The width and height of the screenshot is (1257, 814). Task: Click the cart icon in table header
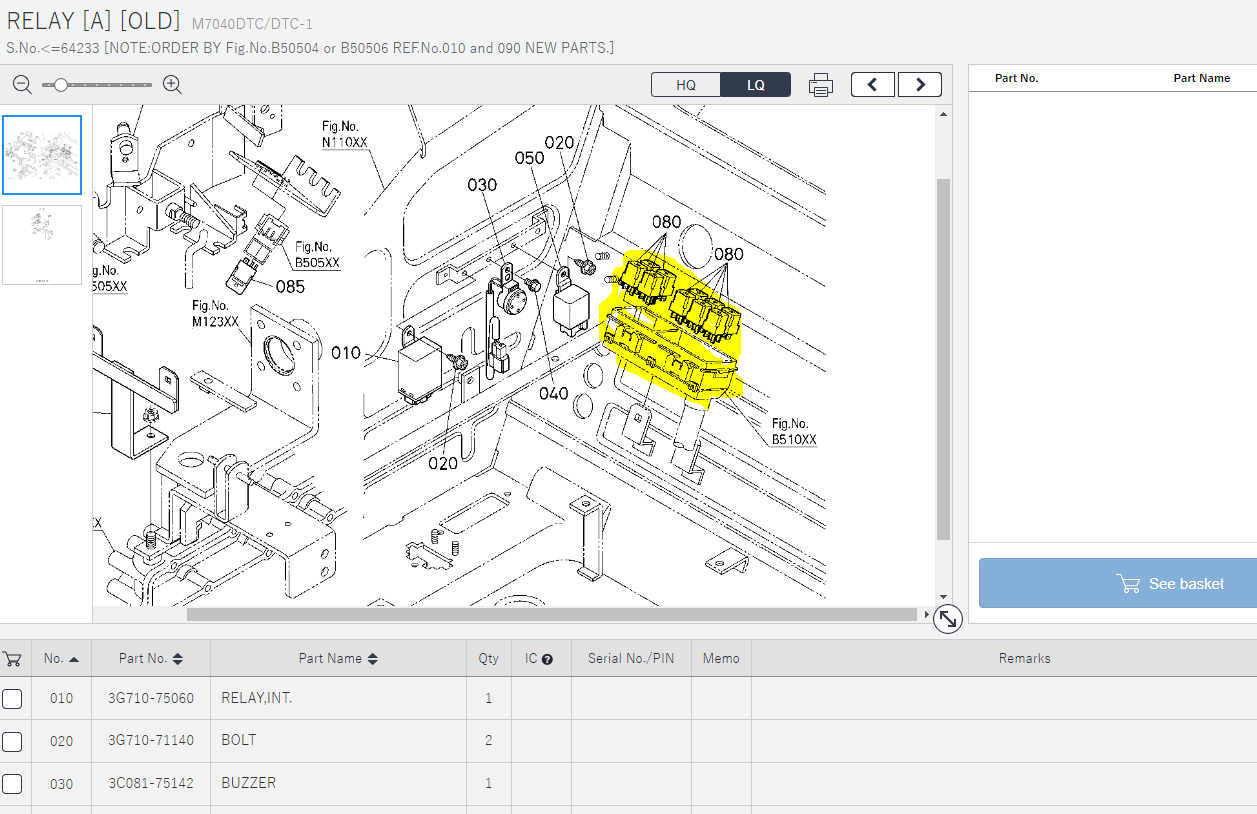pyautogui.click(x=13, y=658)
